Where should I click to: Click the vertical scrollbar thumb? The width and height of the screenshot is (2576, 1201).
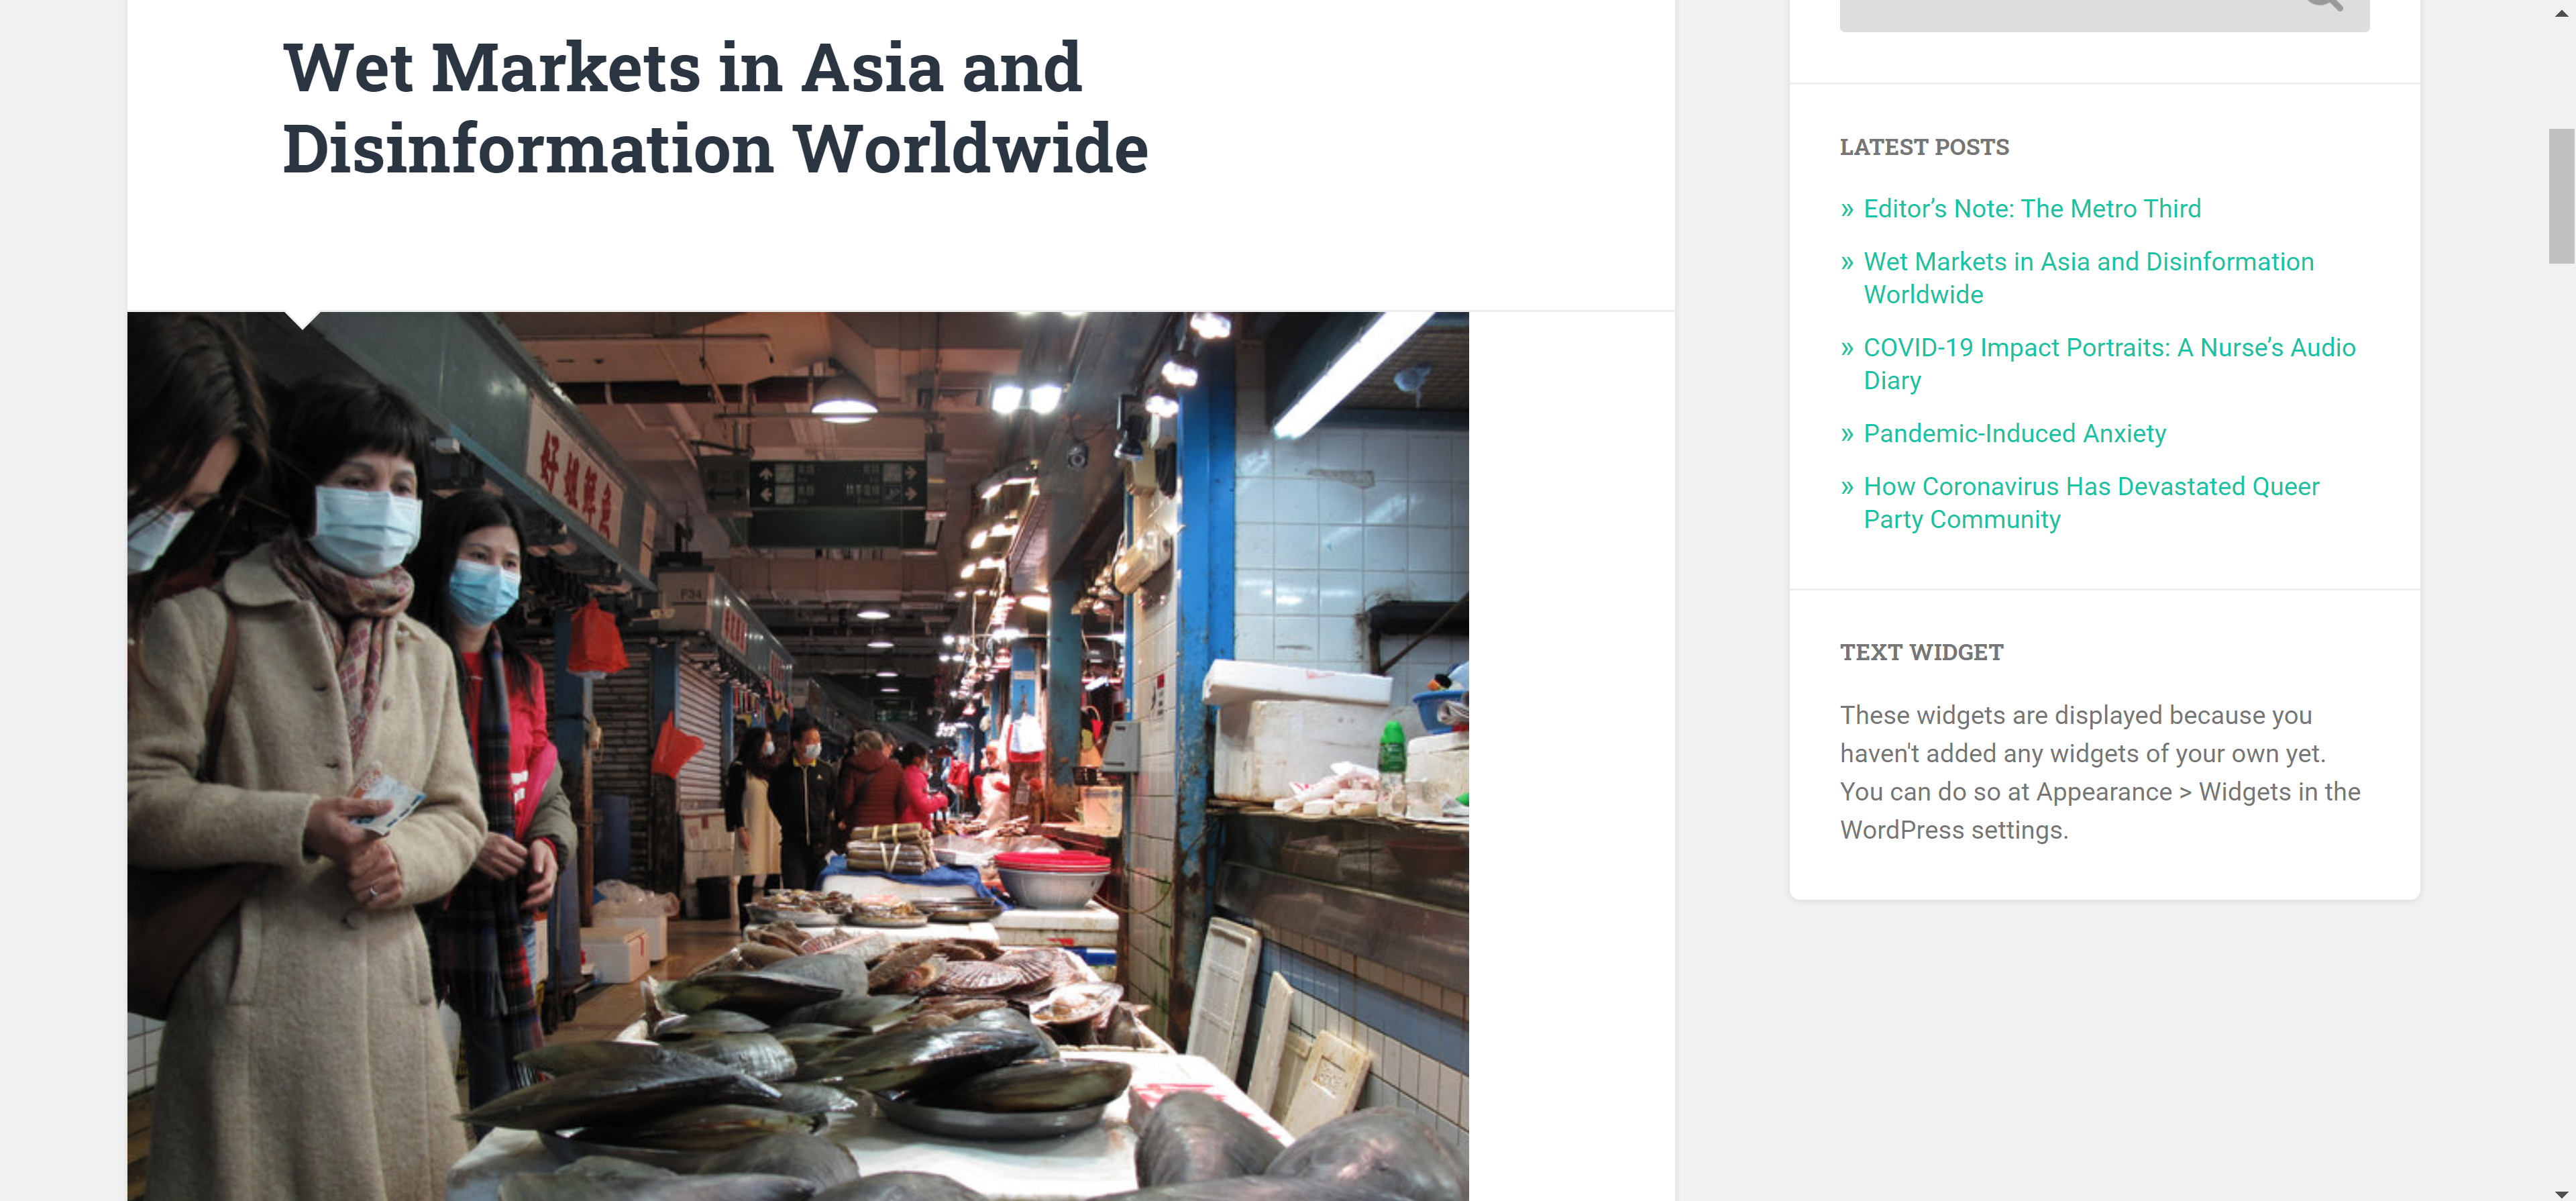(2561, 196)
